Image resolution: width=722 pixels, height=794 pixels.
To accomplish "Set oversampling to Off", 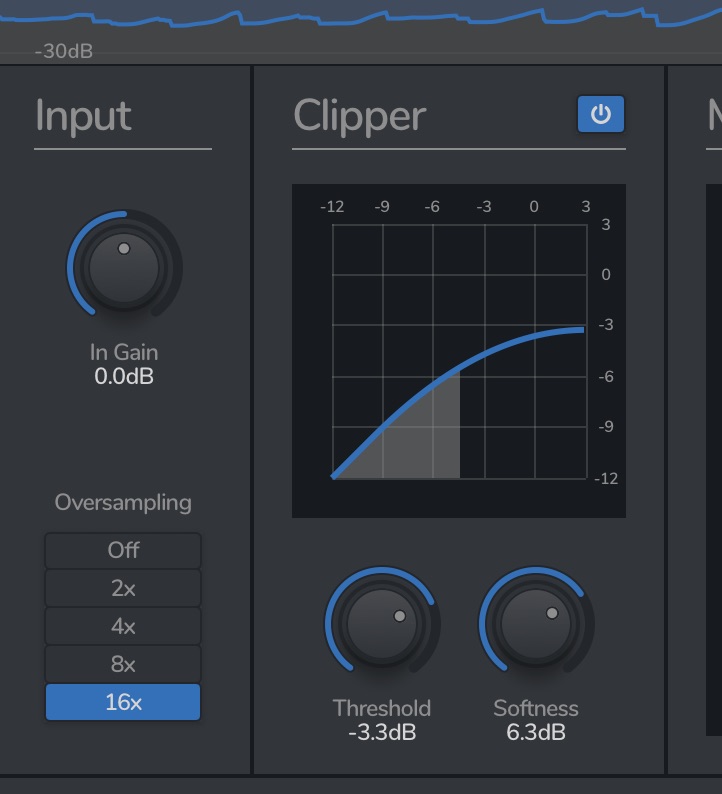I will 123,550.
